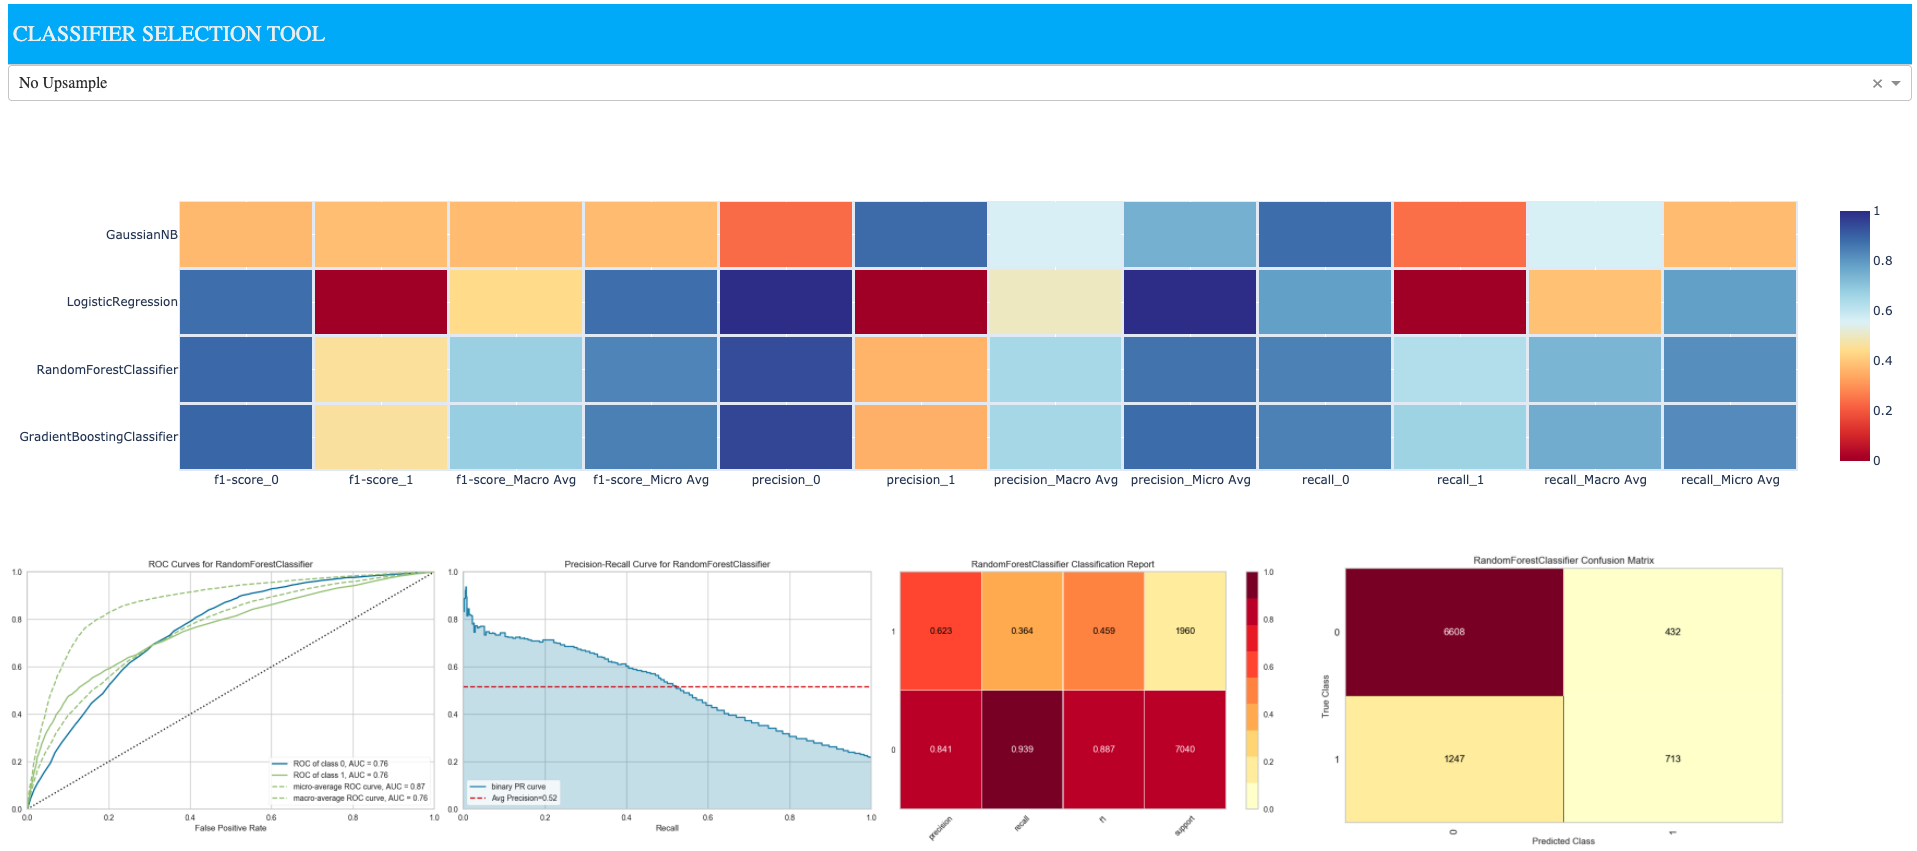Image resolution: width=1917 pixels, height=851 pixels.
Task: Click the binary PR curve legend box
Action: pyautogui.click(x=514, y=792)
